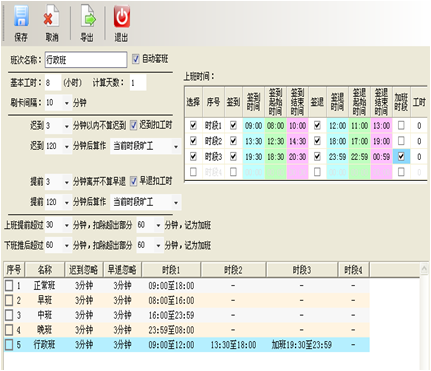This screenshot has height=371, width=431.
Task: Click the 12:00 签退时间 cell of 时段1
Action: (338, 126)
